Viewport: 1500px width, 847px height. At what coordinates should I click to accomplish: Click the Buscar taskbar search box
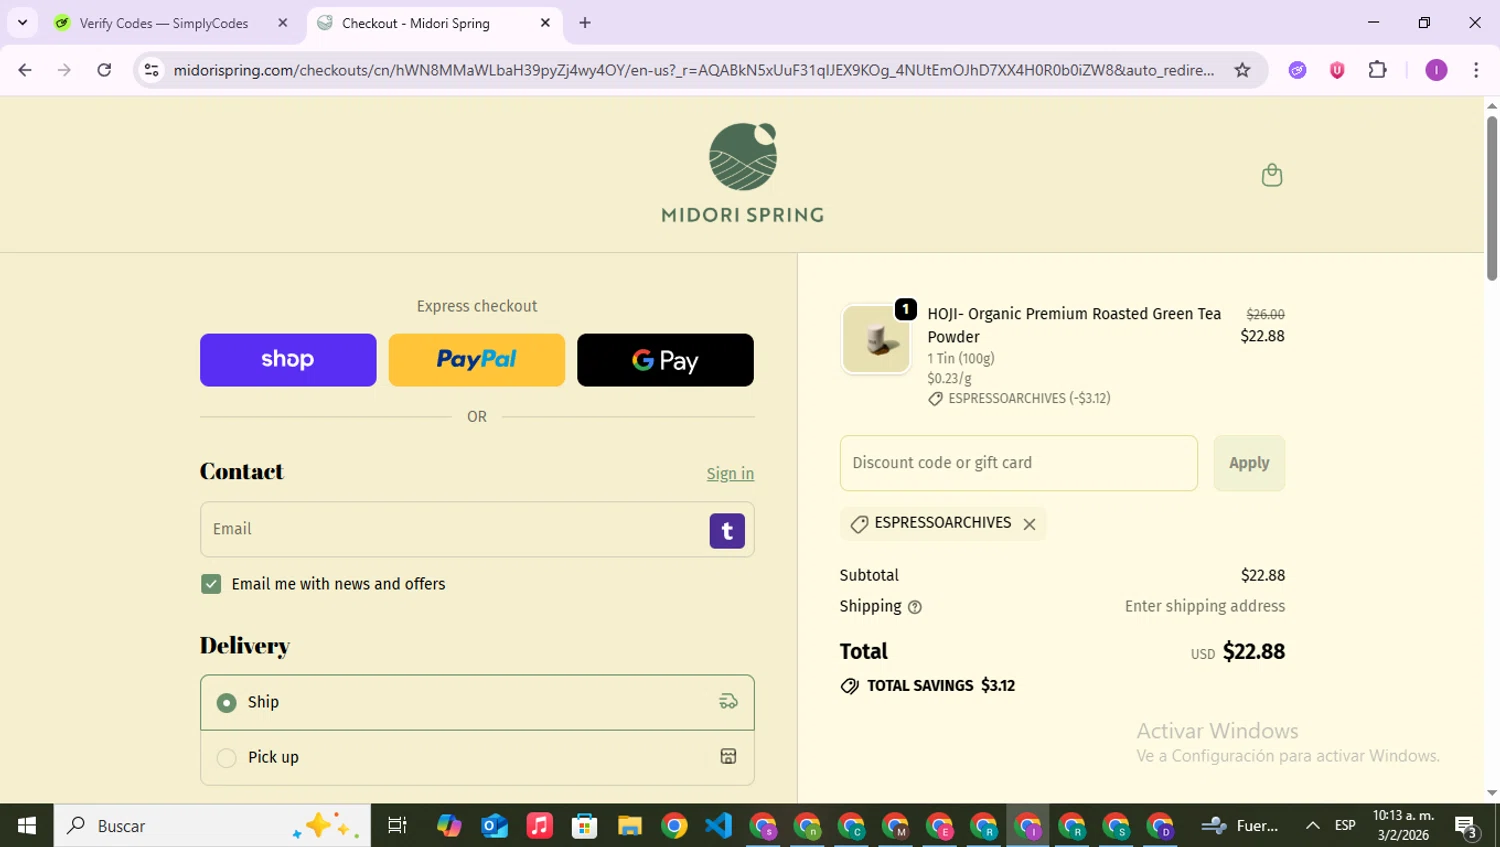pos(212,826)
